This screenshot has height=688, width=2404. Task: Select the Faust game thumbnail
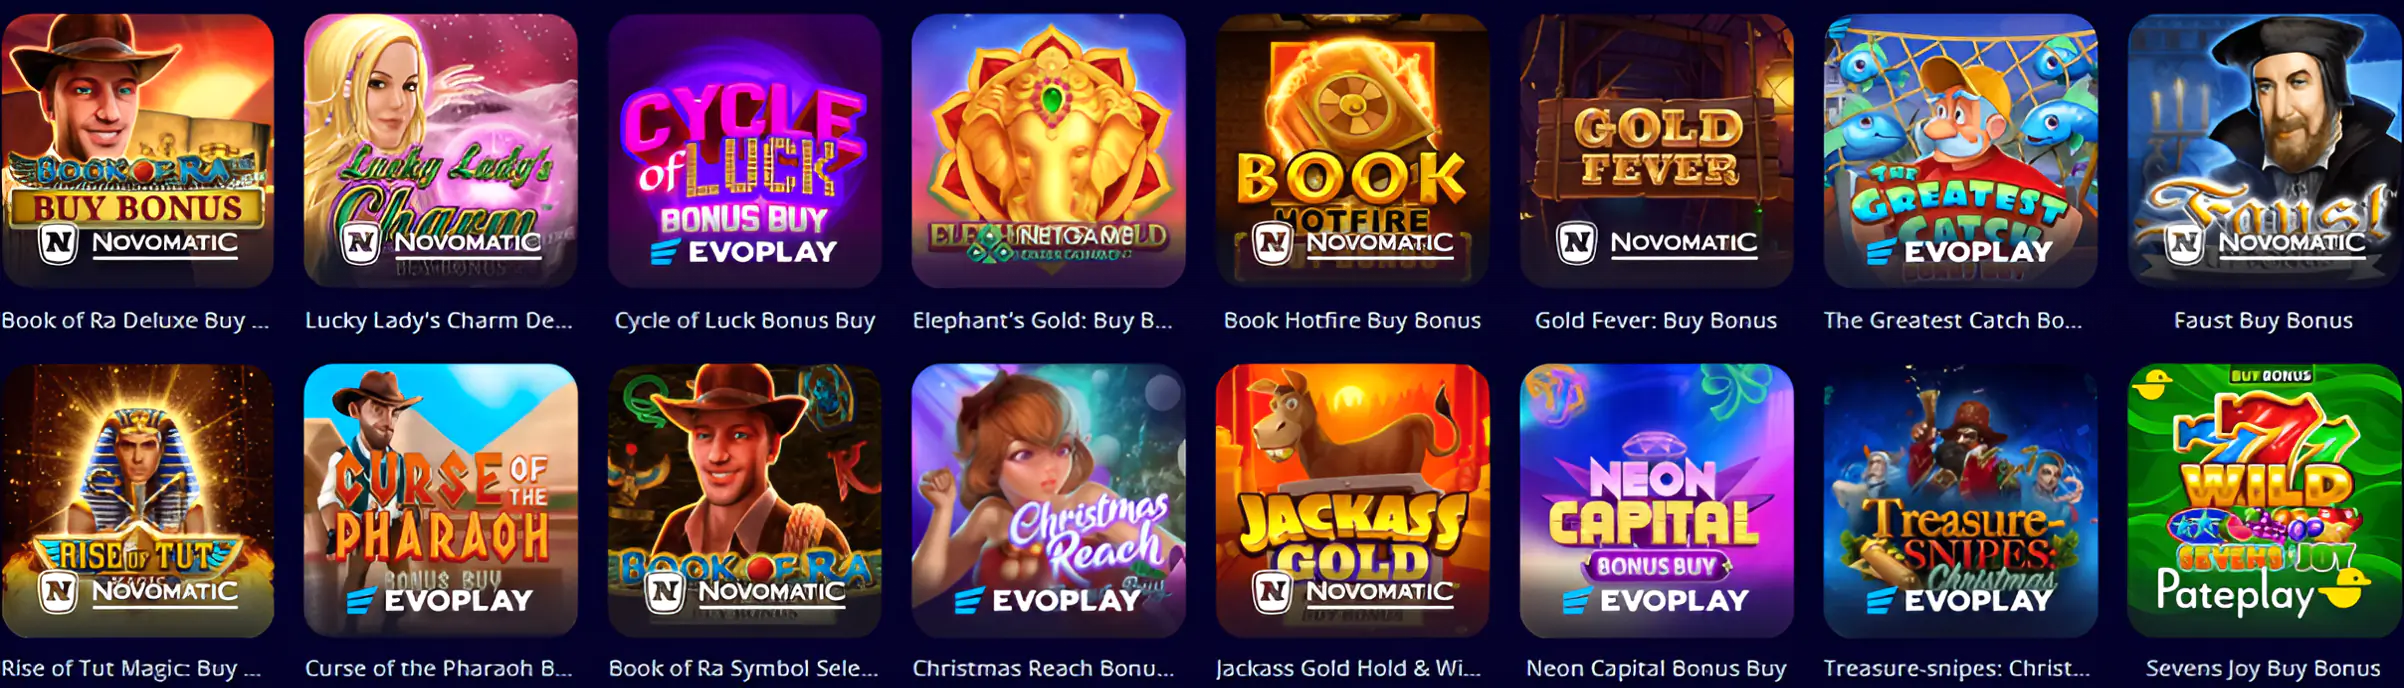(x=2265, y=151)
